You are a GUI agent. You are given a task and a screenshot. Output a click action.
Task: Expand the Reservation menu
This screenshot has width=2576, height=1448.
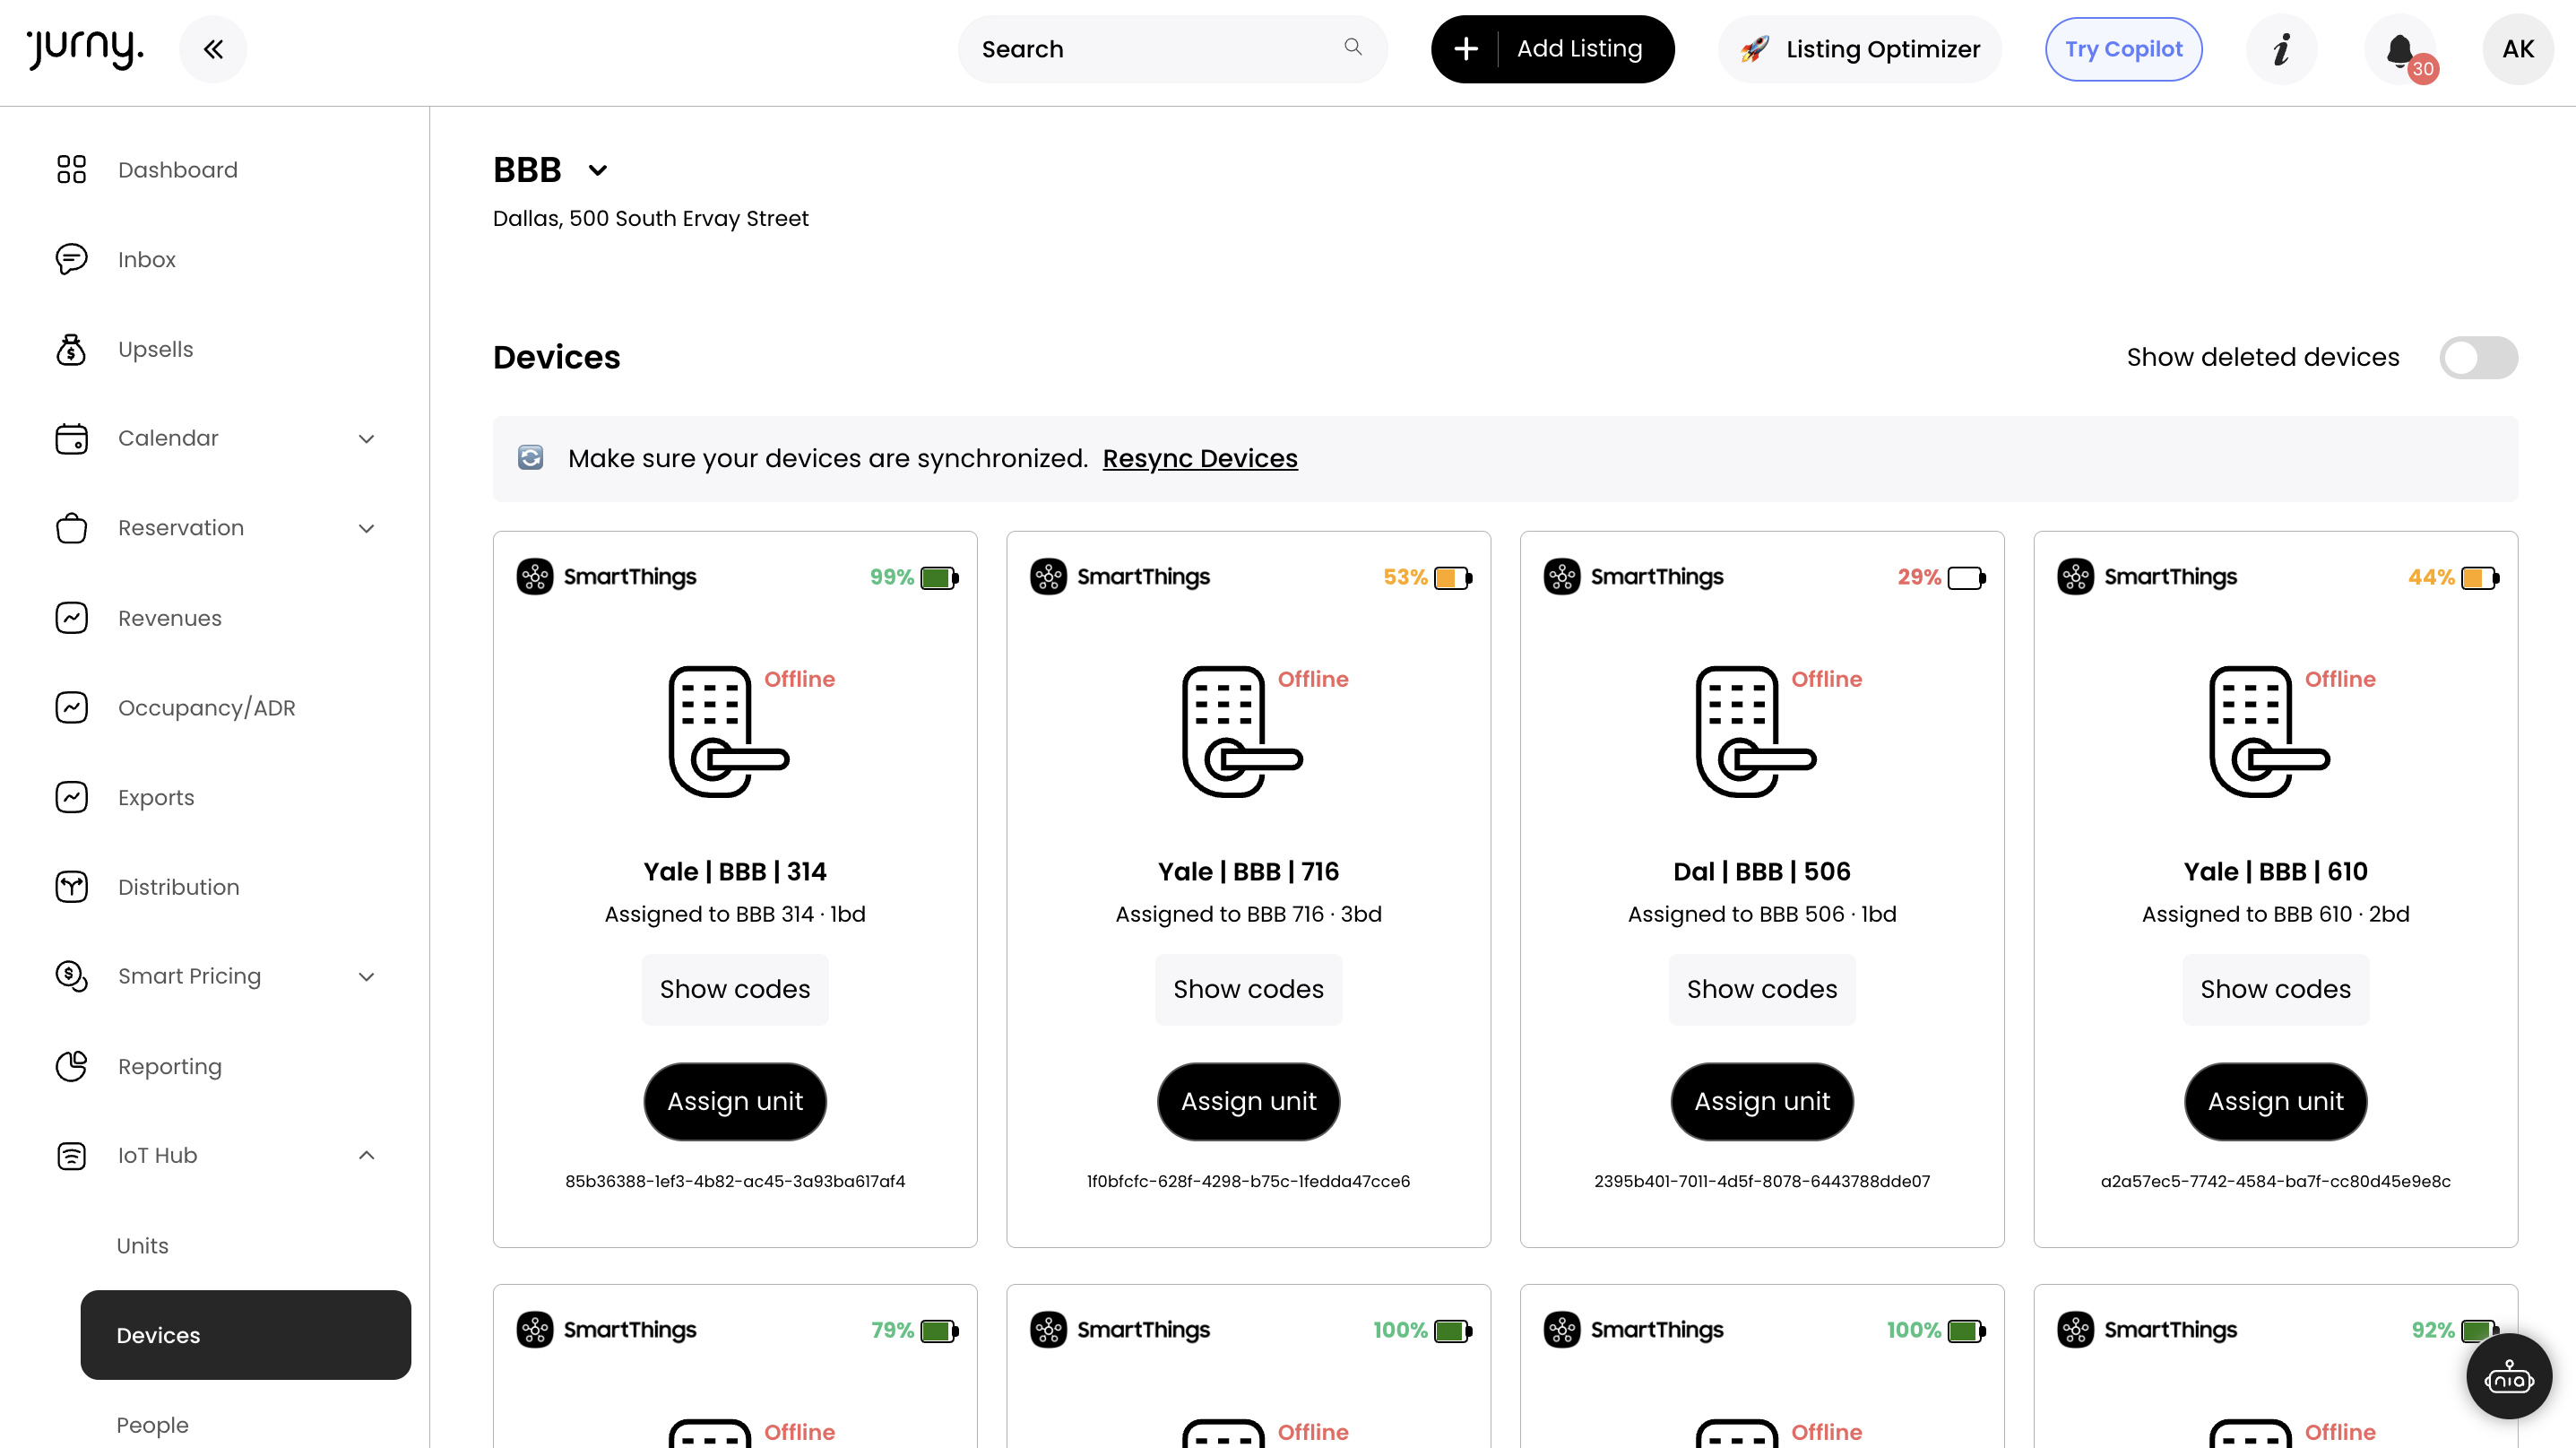point(366,527)
